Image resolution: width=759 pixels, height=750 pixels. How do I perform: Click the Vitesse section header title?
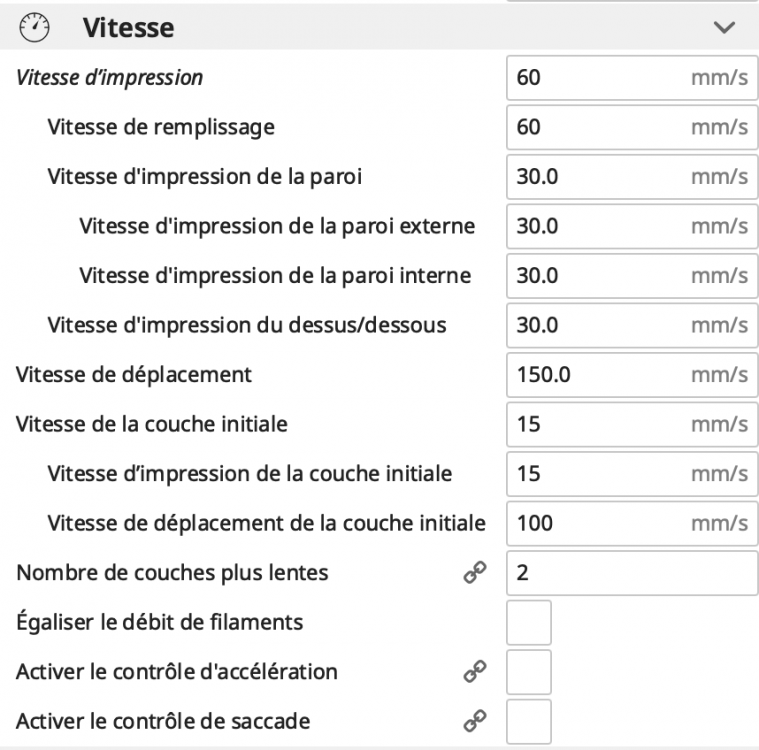128,28
